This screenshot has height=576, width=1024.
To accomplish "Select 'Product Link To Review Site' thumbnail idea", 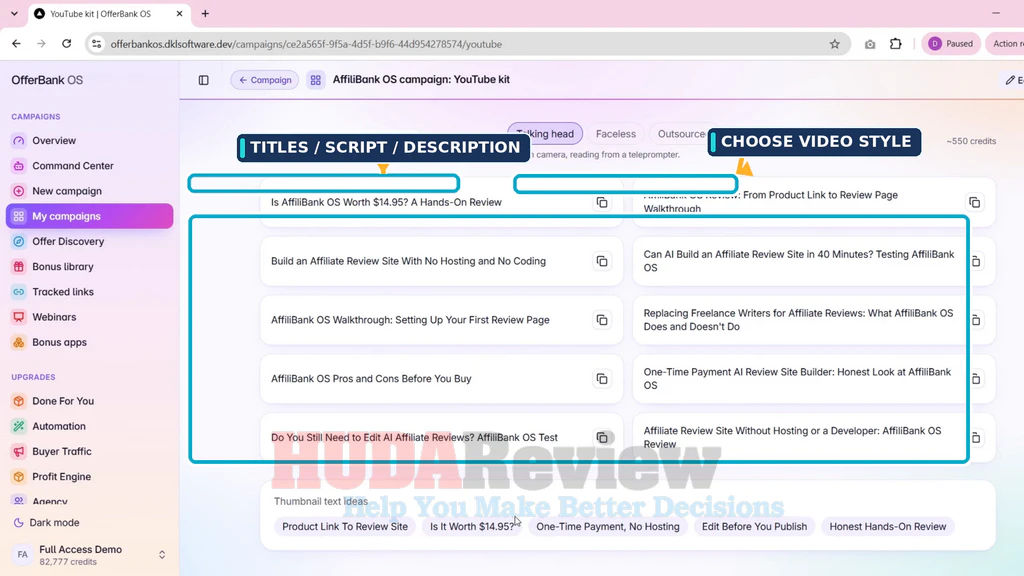I will tap(345, 526).
